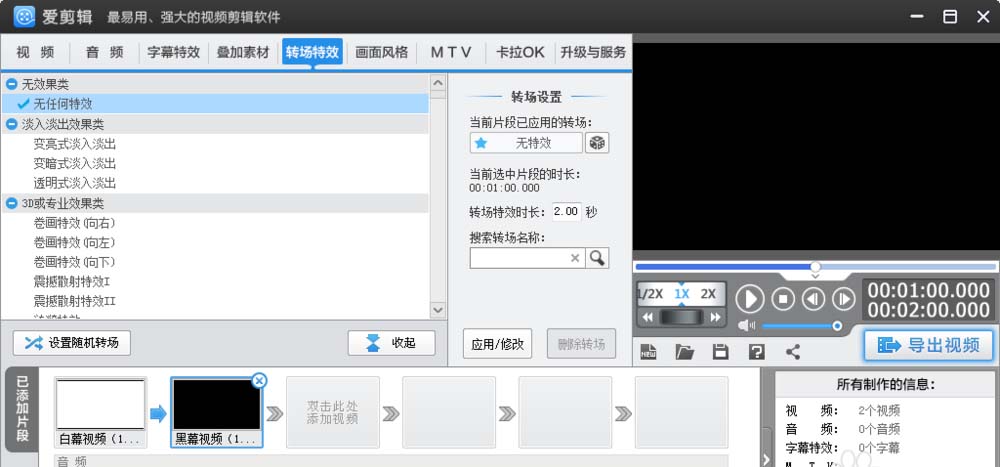Open the 画面风格 tab
This screenshot has width=1000, height=467.
pyautogui.click(x=381, y=52)
